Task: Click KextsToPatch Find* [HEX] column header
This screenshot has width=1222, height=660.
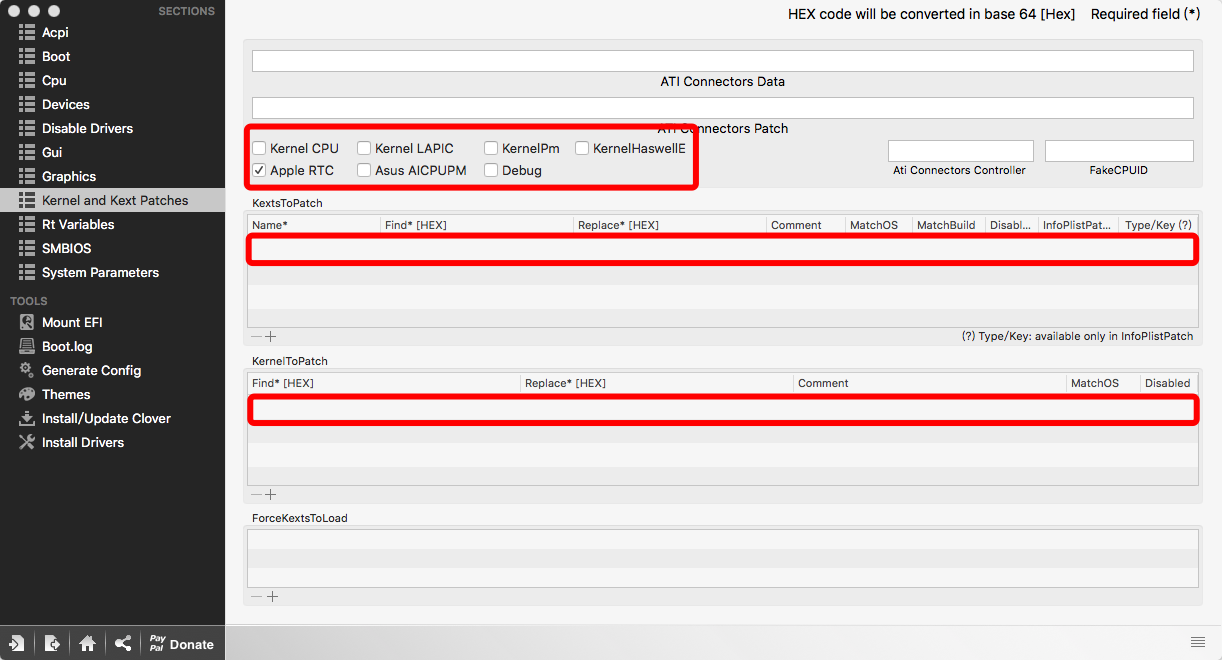Action: pyautogui.click(x=477, y=225)
